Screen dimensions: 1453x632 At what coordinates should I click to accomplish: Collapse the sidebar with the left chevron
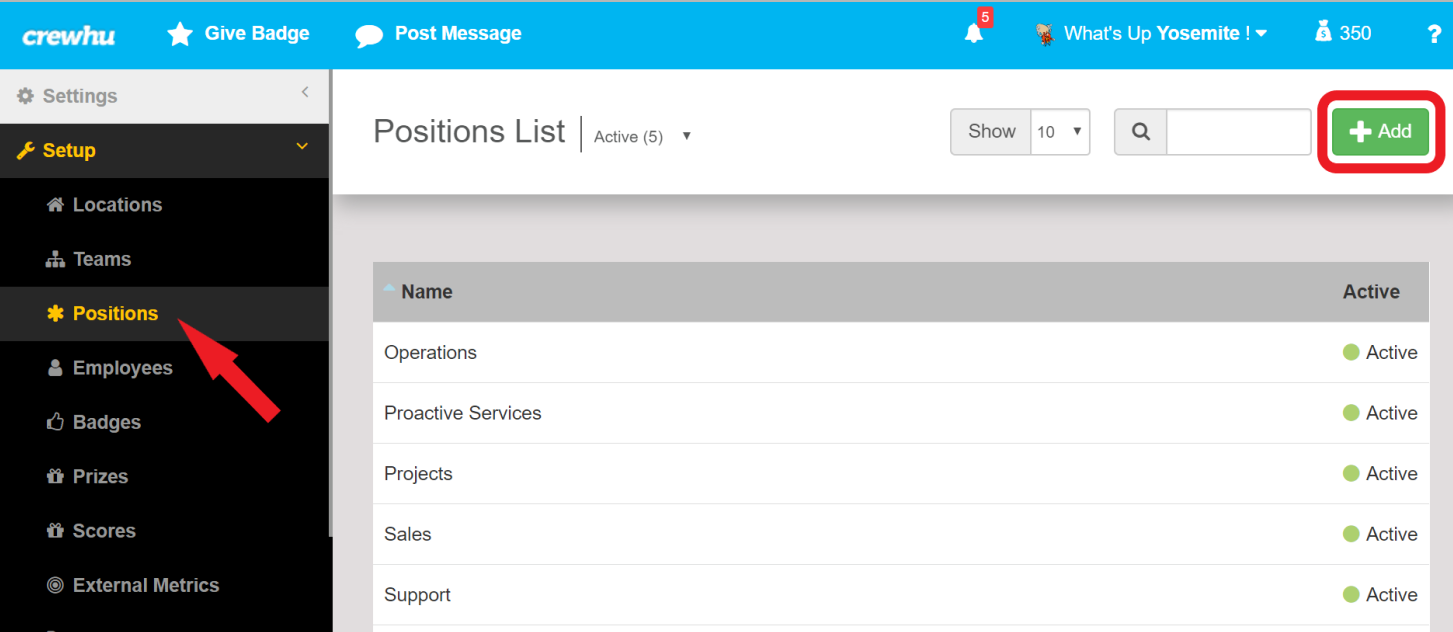pos(305,92)
